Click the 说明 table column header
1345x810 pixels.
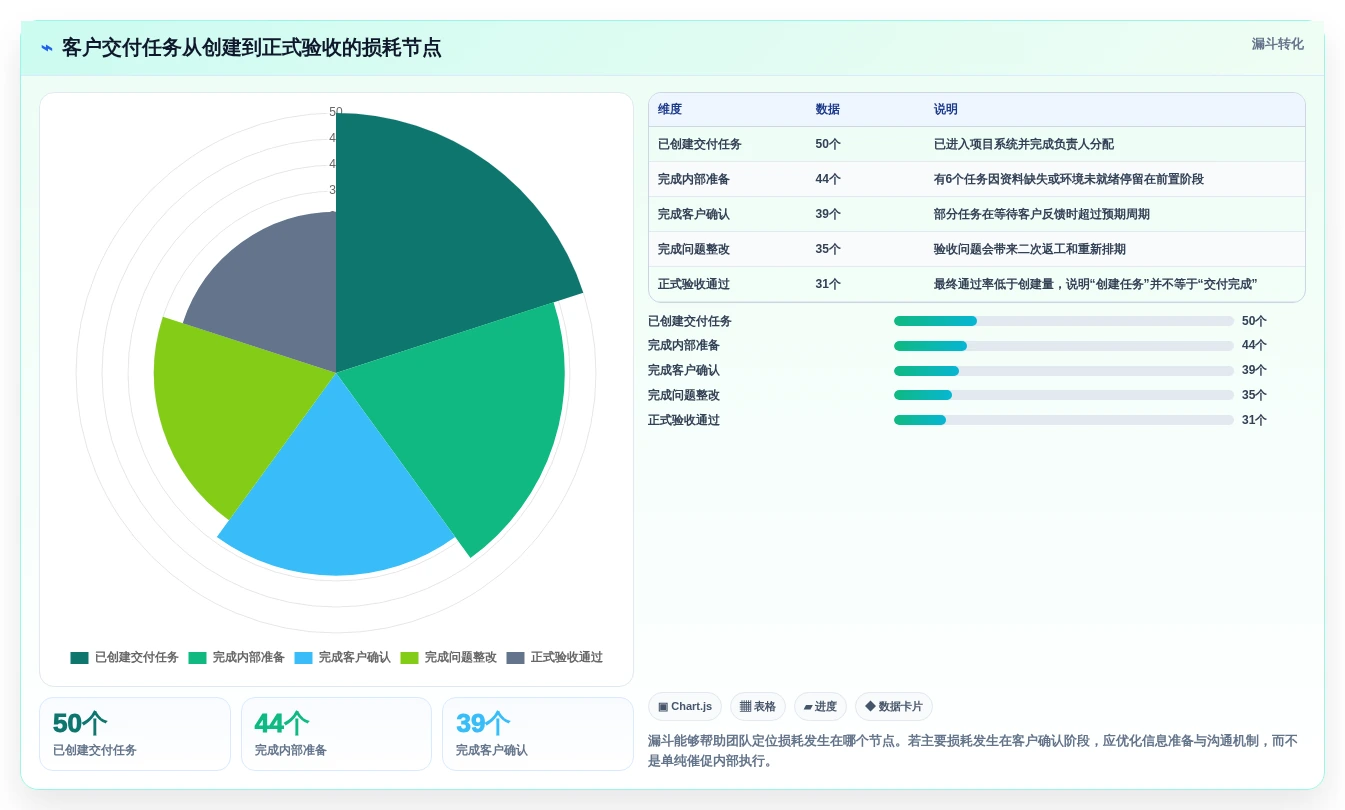[x=946, y=110]
